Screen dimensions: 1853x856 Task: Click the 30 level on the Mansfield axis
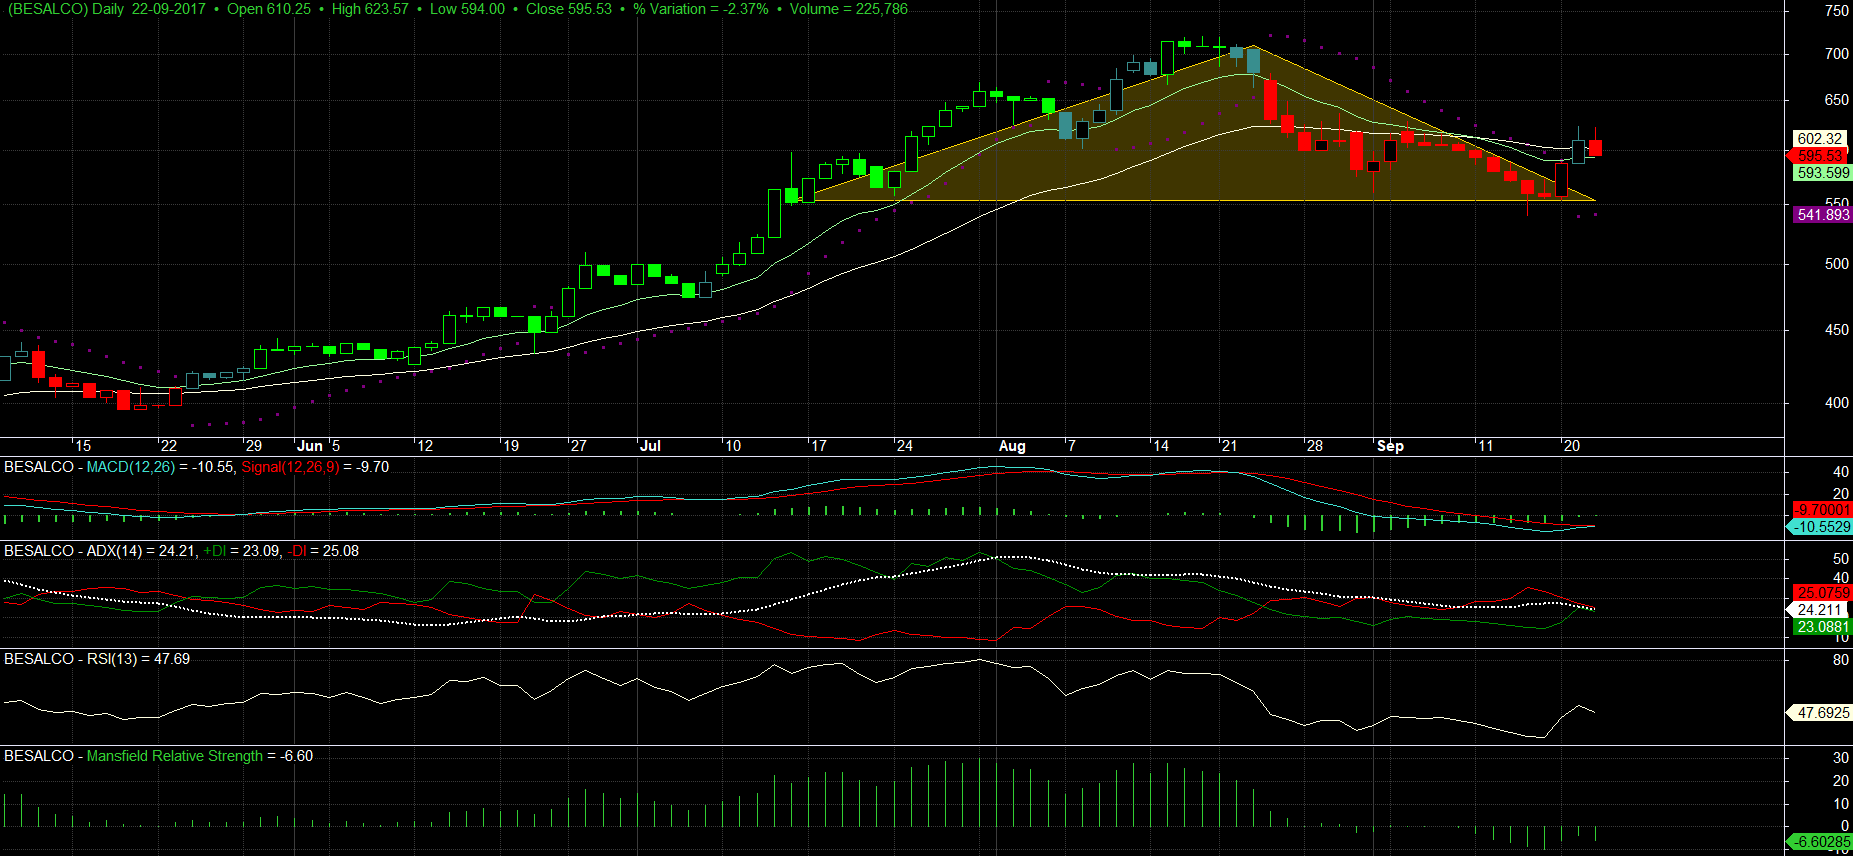pos(1841,758)
